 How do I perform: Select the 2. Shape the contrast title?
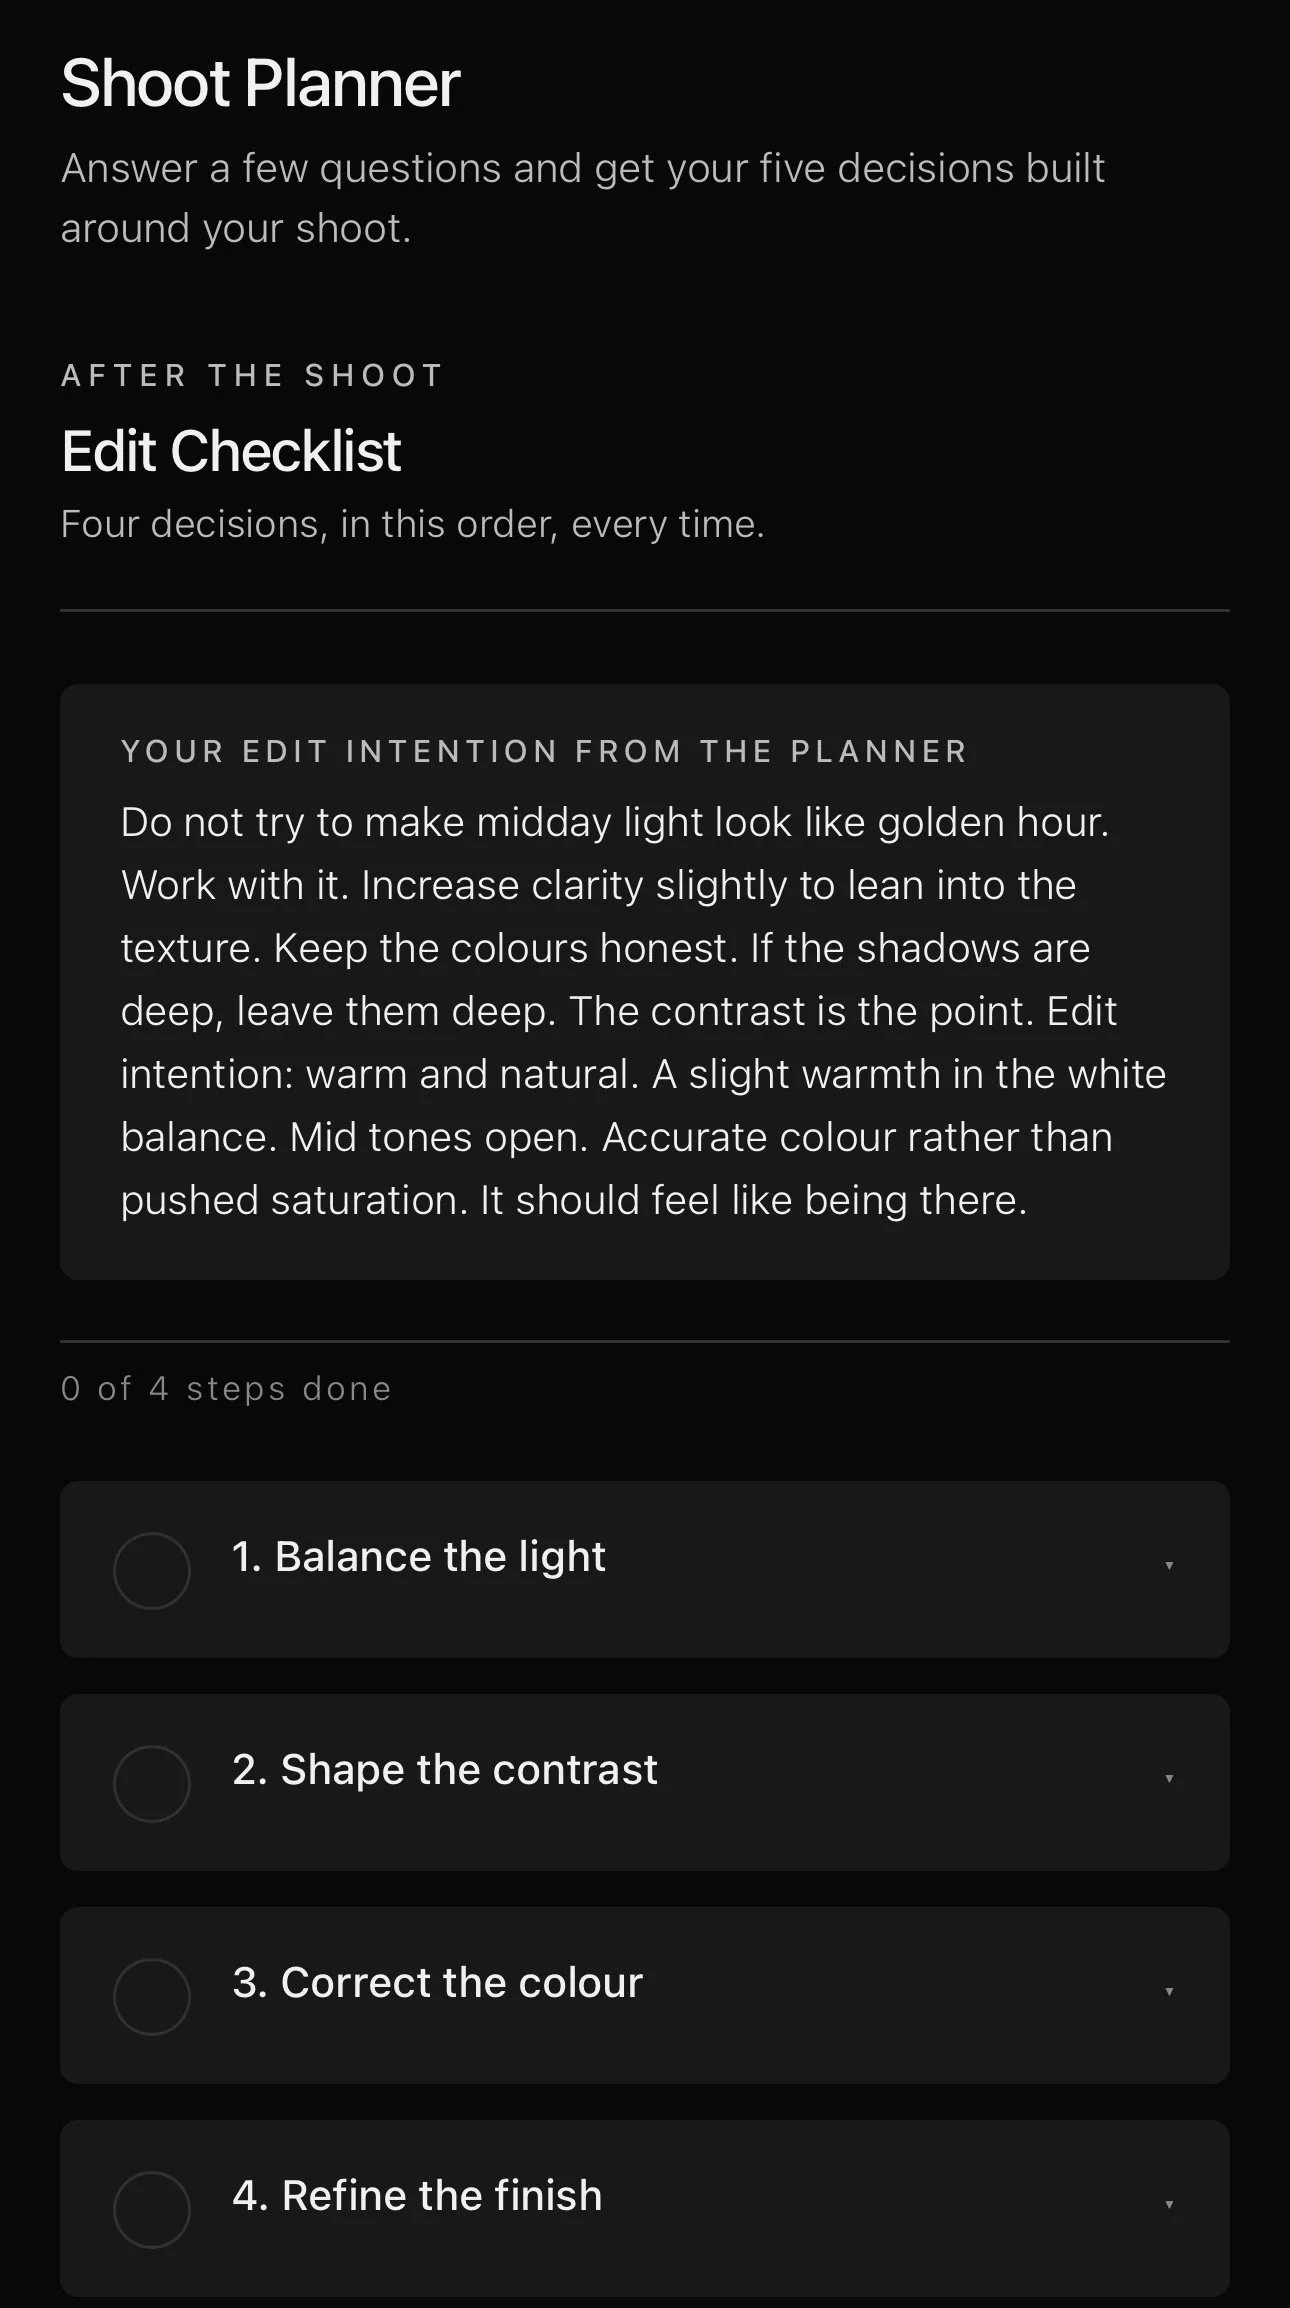pyautogui.click(x=445, y=1770)
